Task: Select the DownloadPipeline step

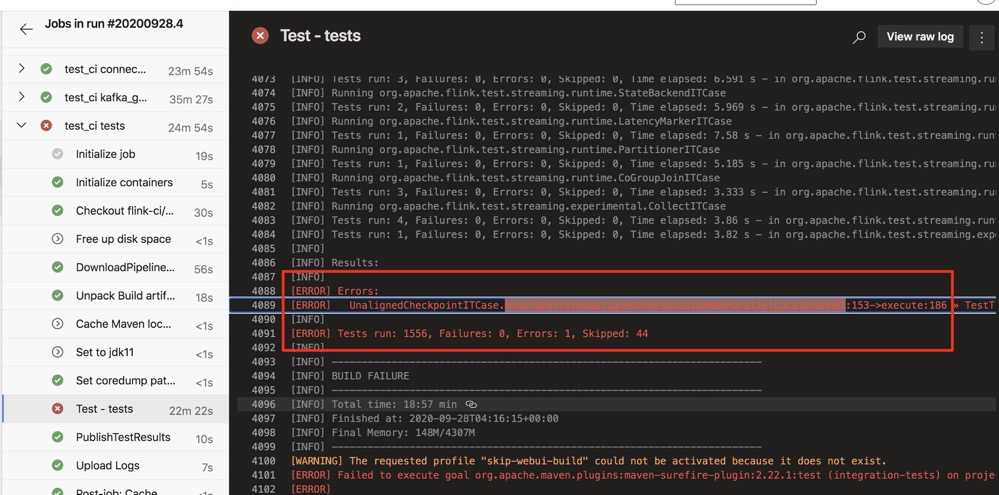Action: click(x=115, y=268)
